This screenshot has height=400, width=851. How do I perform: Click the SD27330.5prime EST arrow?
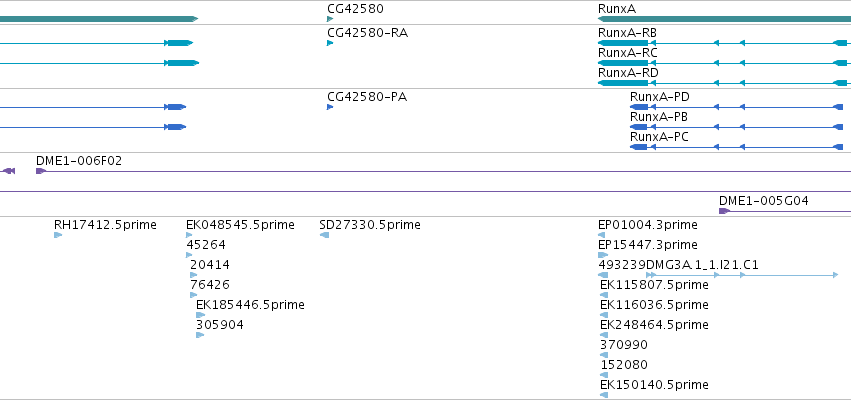coord(325,235)
